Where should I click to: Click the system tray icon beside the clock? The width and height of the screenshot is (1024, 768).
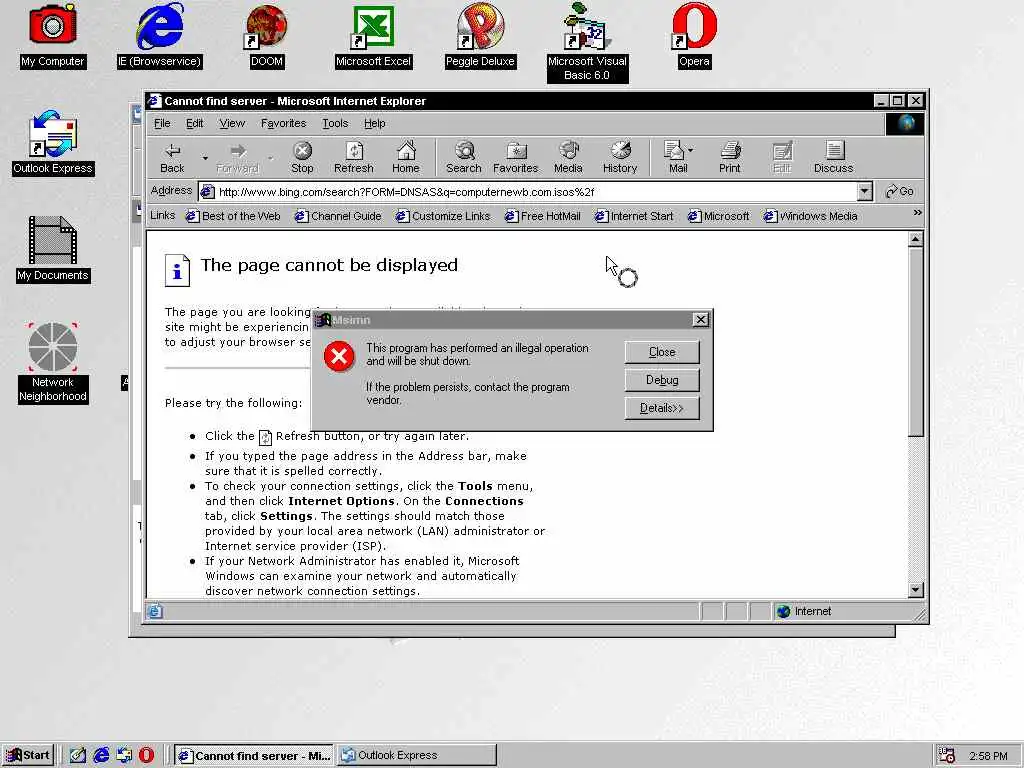947,755
